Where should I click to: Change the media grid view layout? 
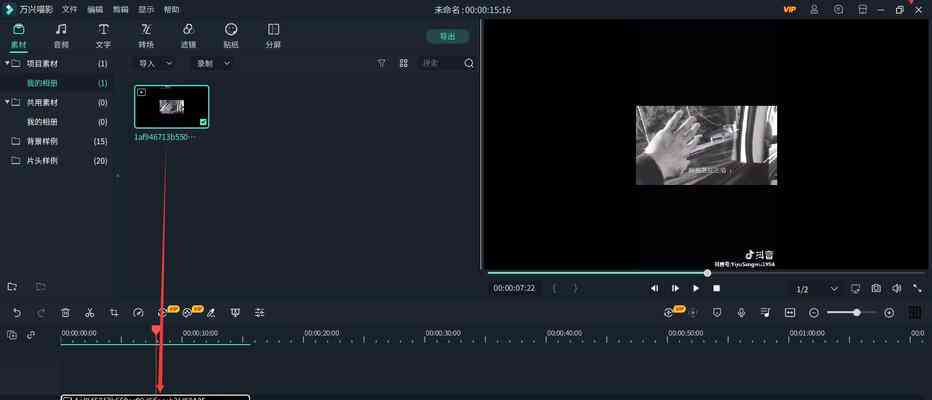pyautogui.click(x=404, y=63)
